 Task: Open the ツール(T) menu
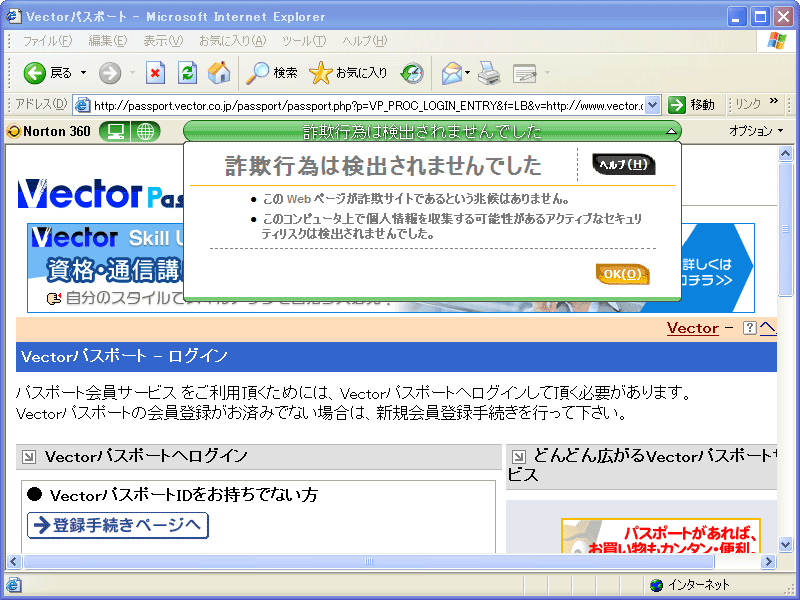pyautogui.click(x=304, y=41)
